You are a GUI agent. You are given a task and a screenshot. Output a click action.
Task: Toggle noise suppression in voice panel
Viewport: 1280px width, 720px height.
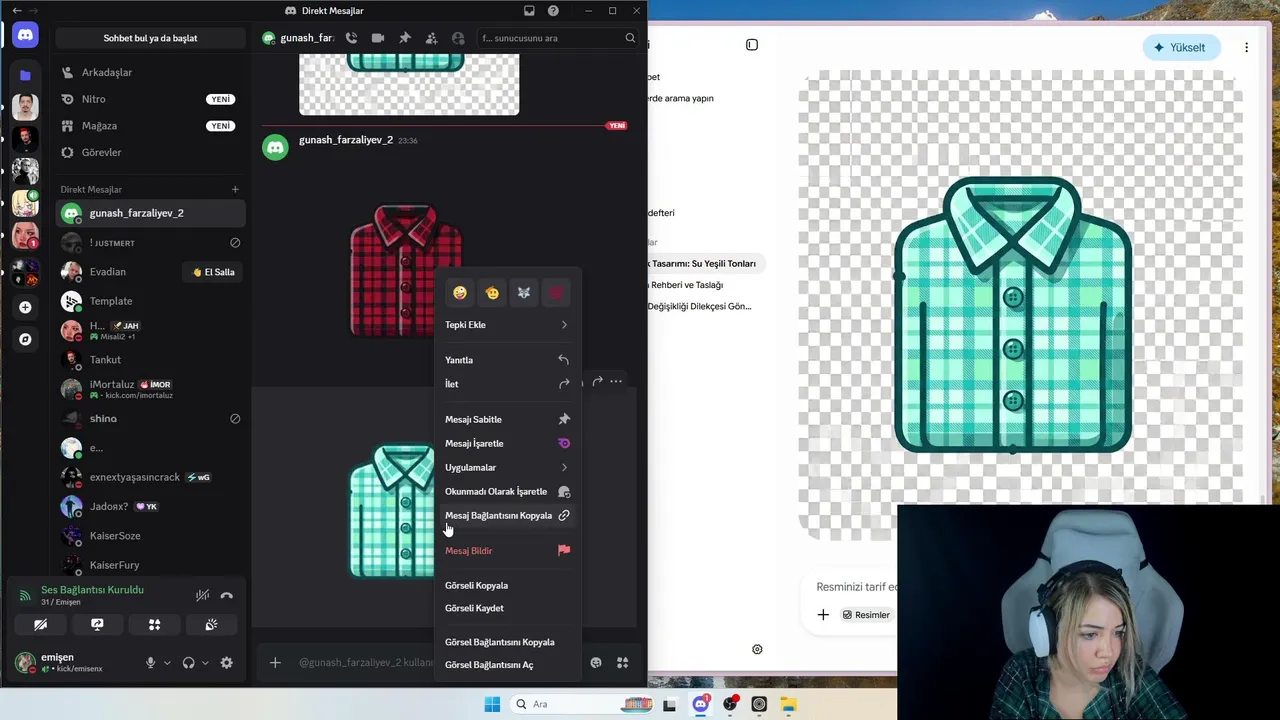point(202,595)
